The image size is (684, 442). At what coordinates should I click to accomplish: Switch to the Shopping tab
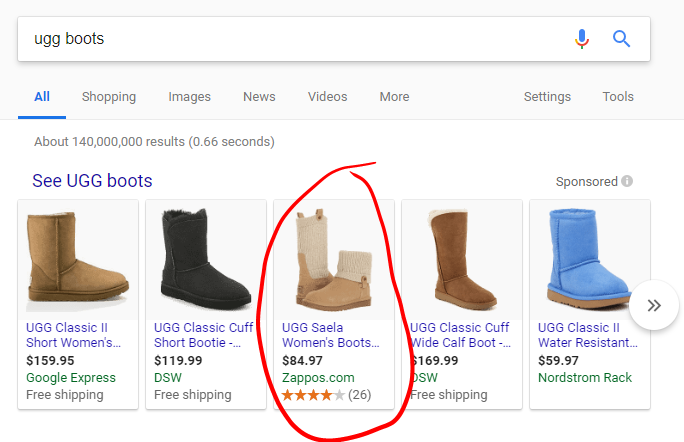pos(108,97)
